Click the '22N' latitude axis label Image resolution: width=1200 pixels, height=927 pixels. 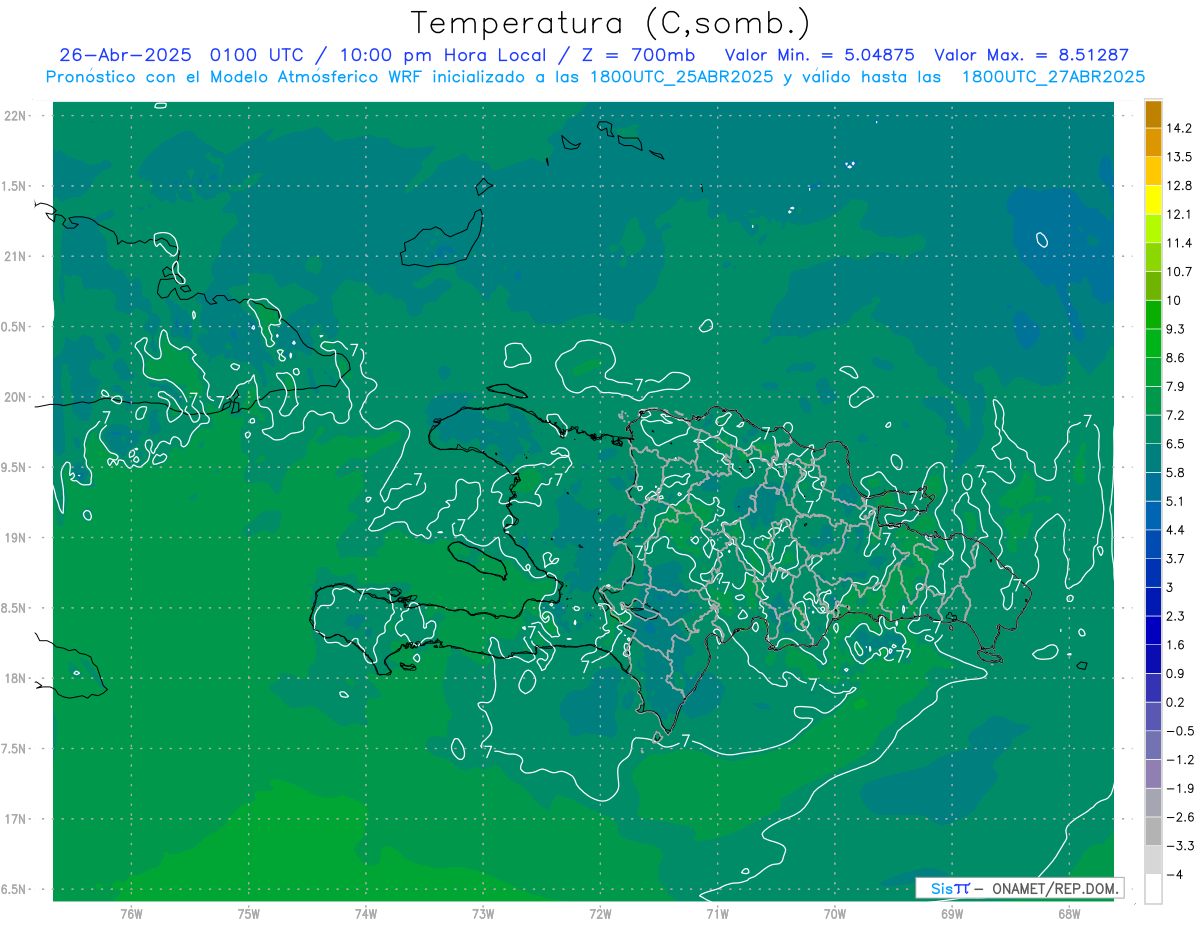[16, 116]
